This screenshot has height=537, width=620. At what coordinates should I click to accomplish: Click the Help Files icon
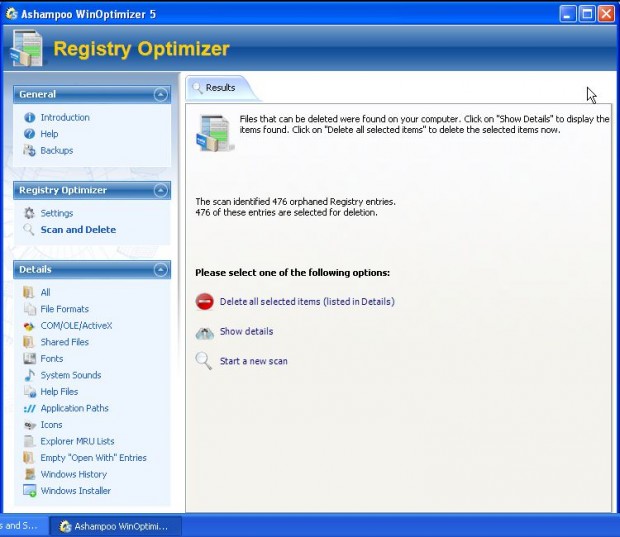coord(30,392)
